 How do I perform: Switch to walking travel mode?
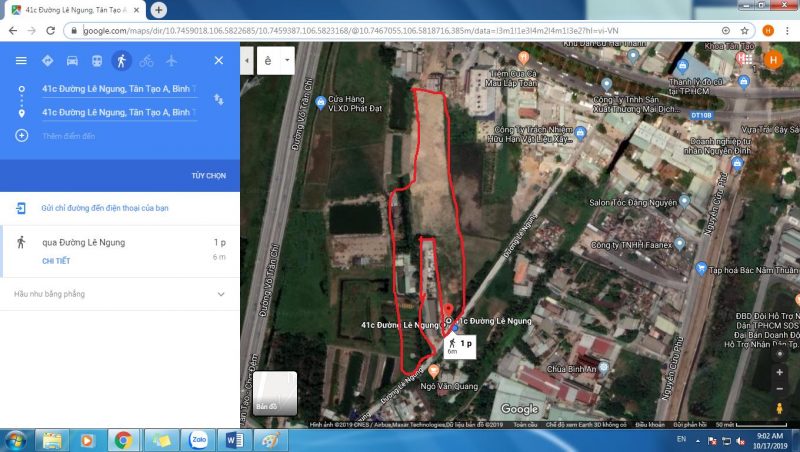(121, 60)
